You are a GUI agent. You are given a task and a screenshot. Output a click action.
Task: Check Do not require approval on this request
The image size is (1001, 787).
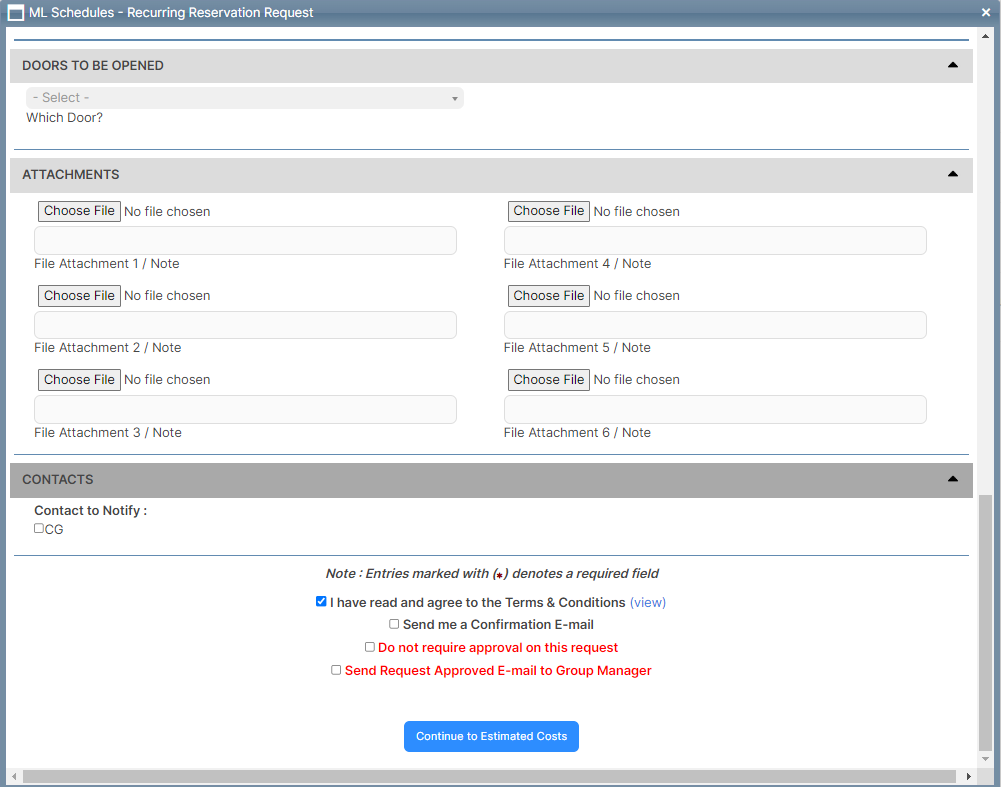[370, 647]
